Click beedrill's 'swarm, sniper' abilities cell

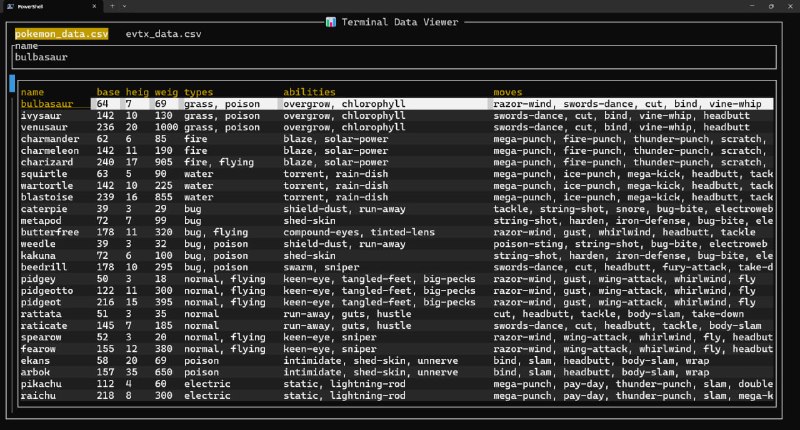[321, 267]
